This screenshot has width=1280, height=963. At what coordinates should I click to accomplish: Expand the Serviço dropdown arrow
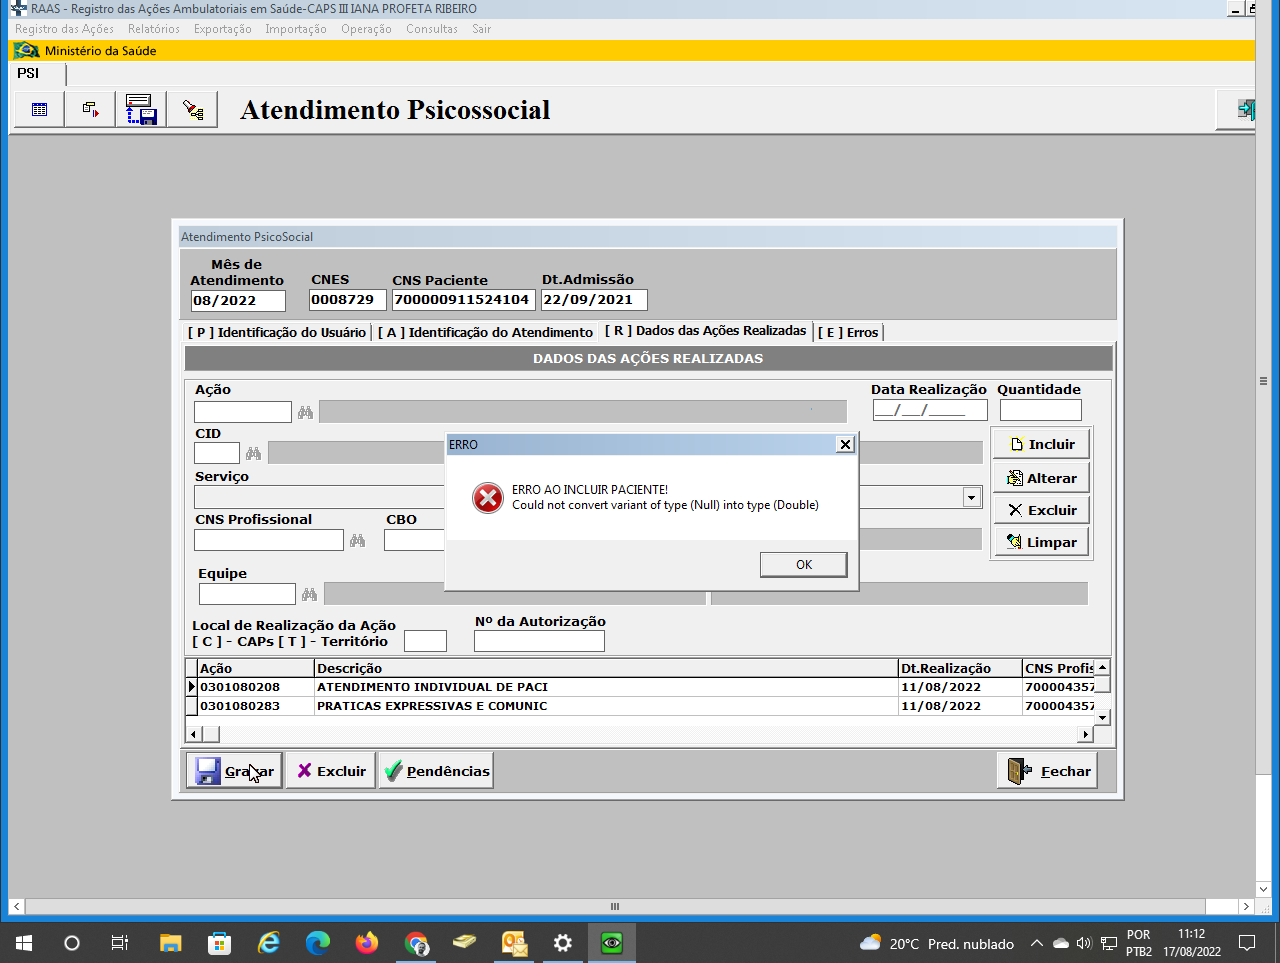click(x=970, y=498)
